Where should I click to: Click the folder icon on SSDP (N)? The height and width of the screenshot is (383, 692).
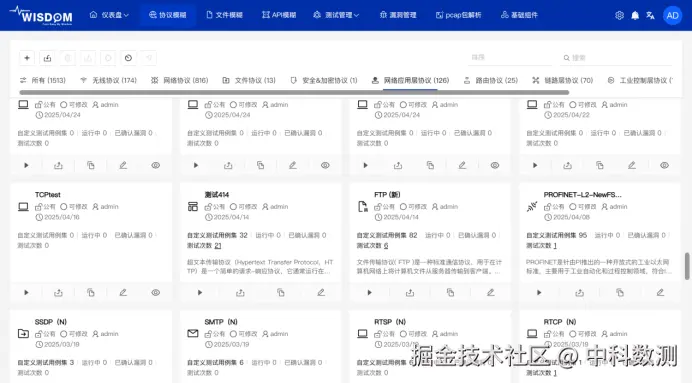23,334
